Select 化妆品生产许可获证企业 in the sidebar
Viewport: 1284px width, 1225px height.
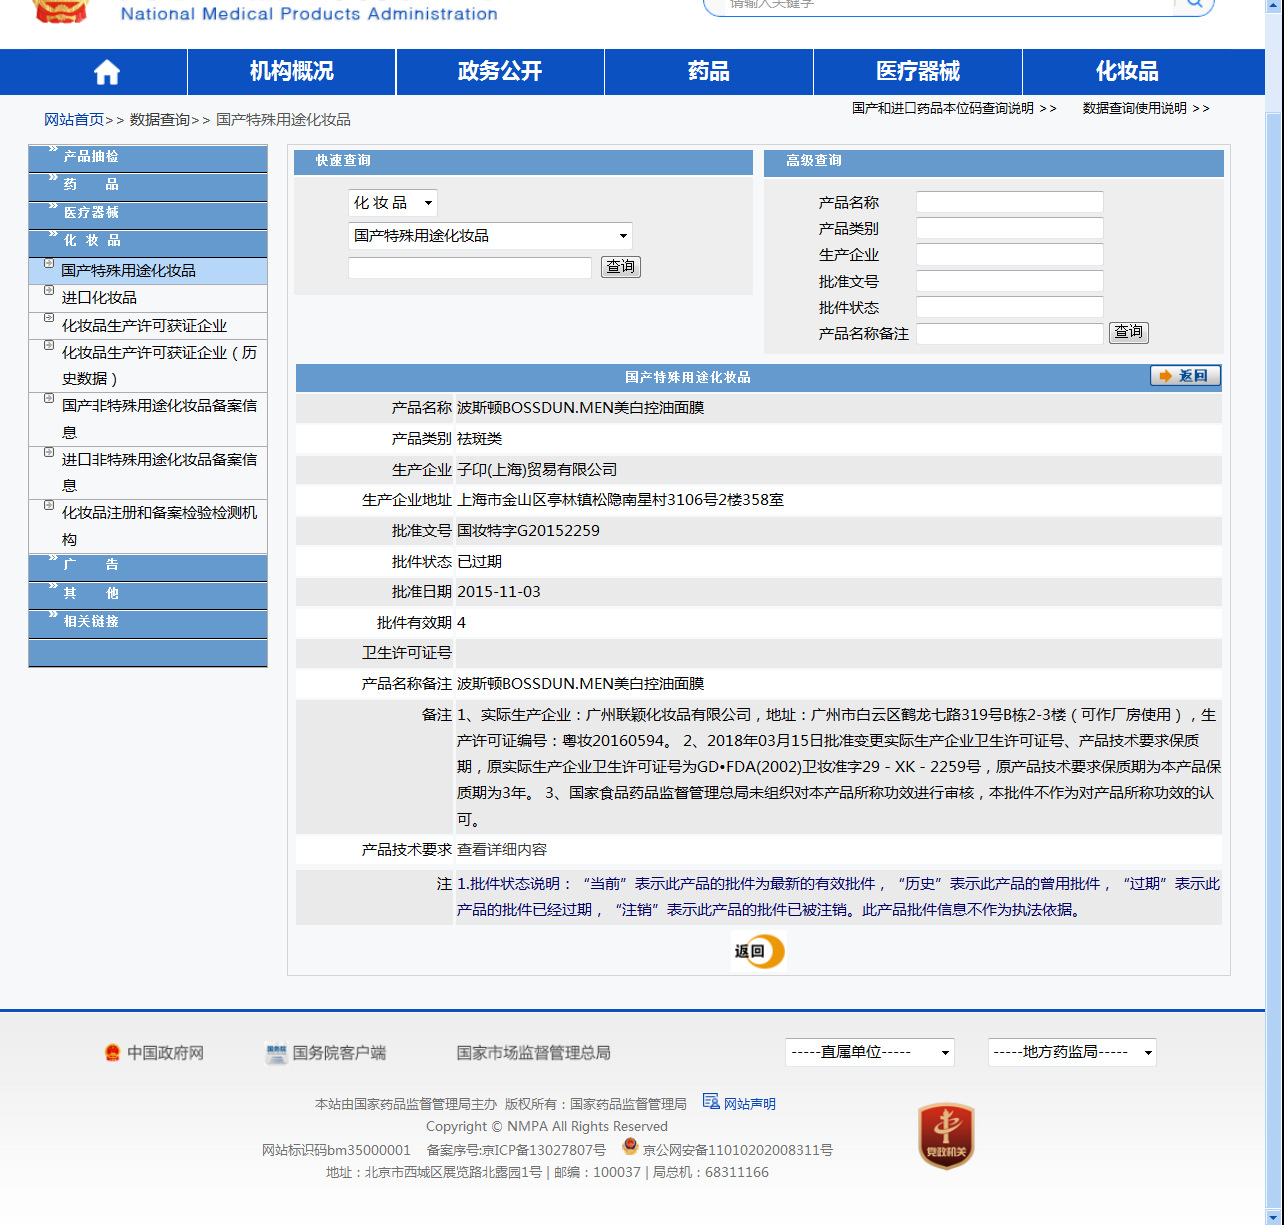[x=144, y=326]
